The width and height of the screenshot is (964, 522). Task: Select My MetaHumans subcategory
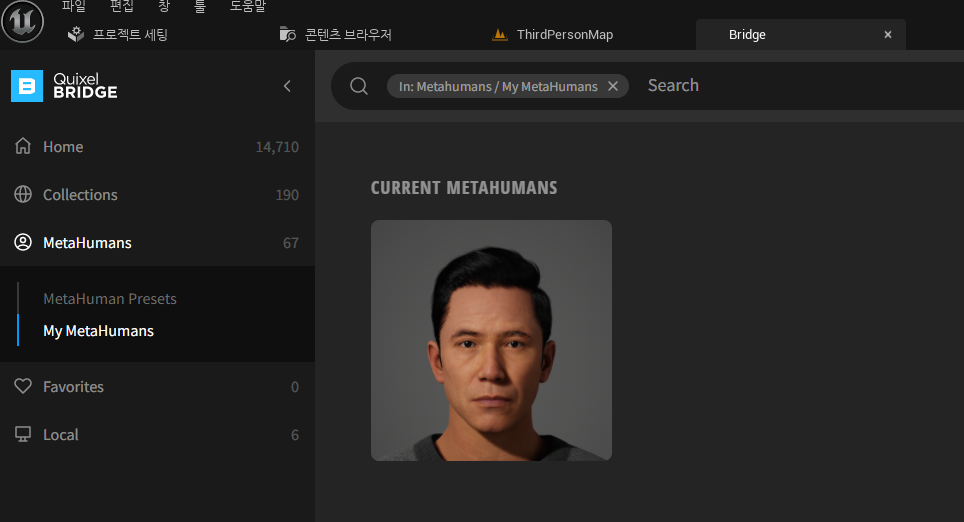point(98,331)
